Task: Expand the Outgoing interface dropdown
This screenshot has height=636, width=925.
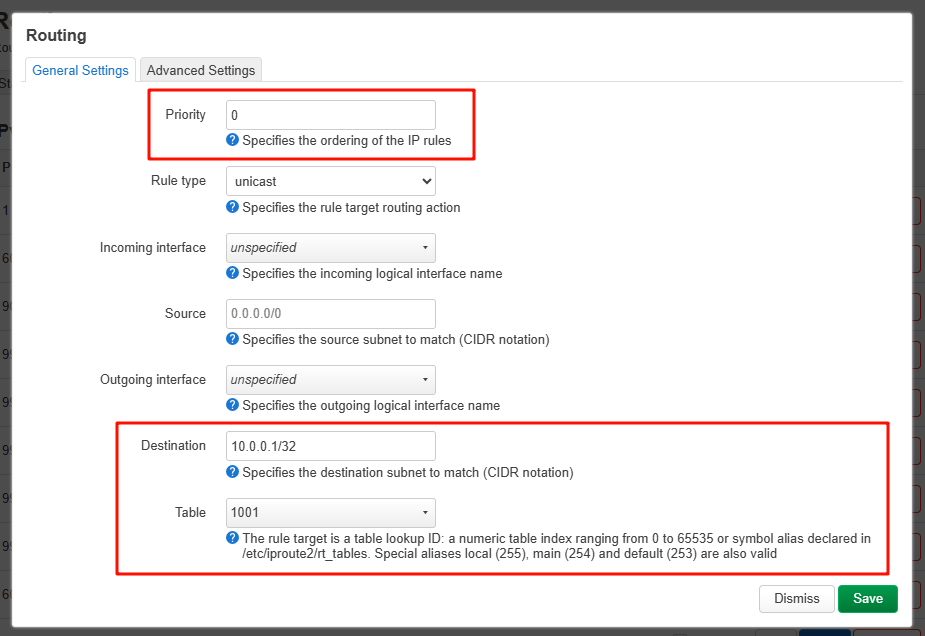Action: pyautogui.click(x=331, y=380)
